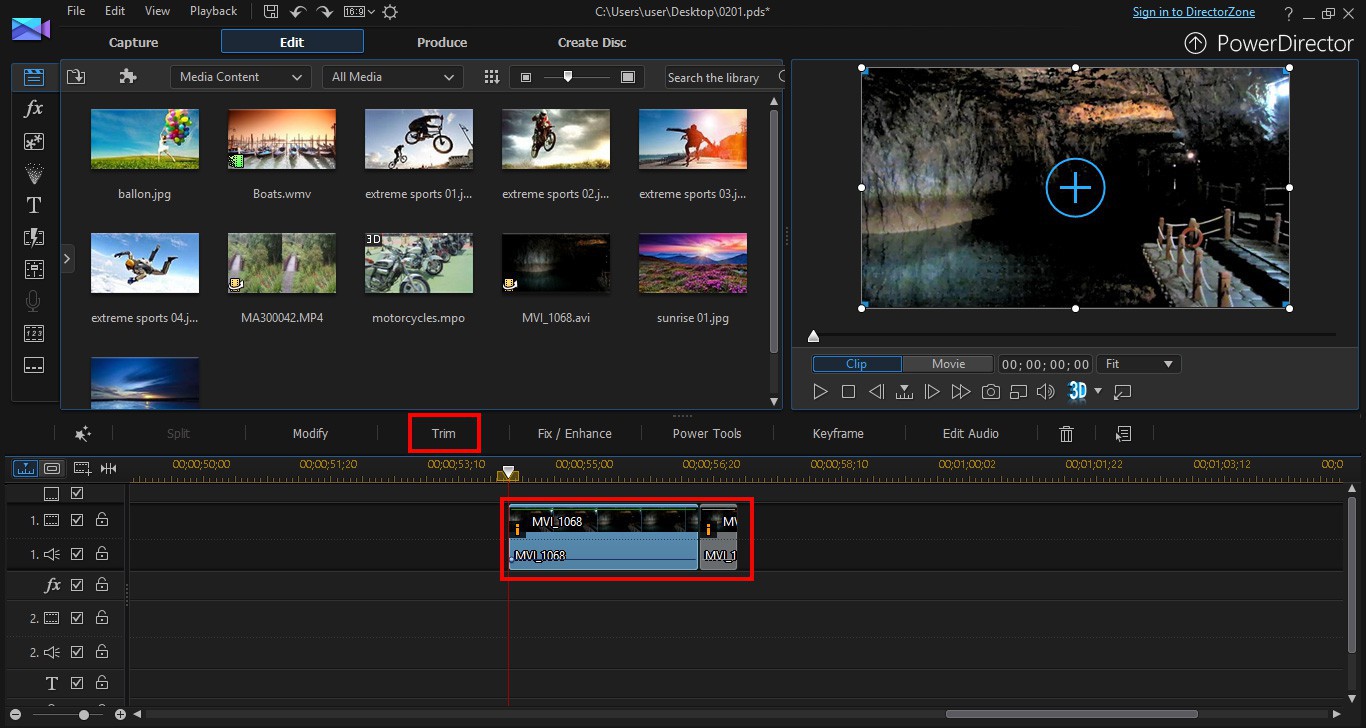Click the Trim button
This screenshot has height=728, width=1366.
[444, 433]
